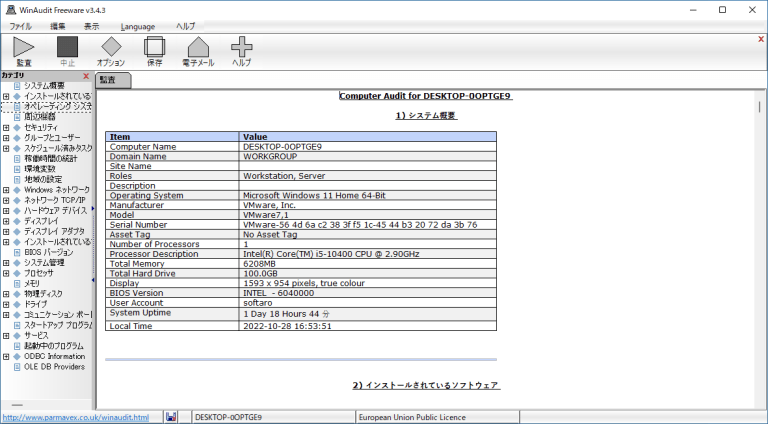Save the report with the 保存 toolbar icon

click(x=154, y=51)
